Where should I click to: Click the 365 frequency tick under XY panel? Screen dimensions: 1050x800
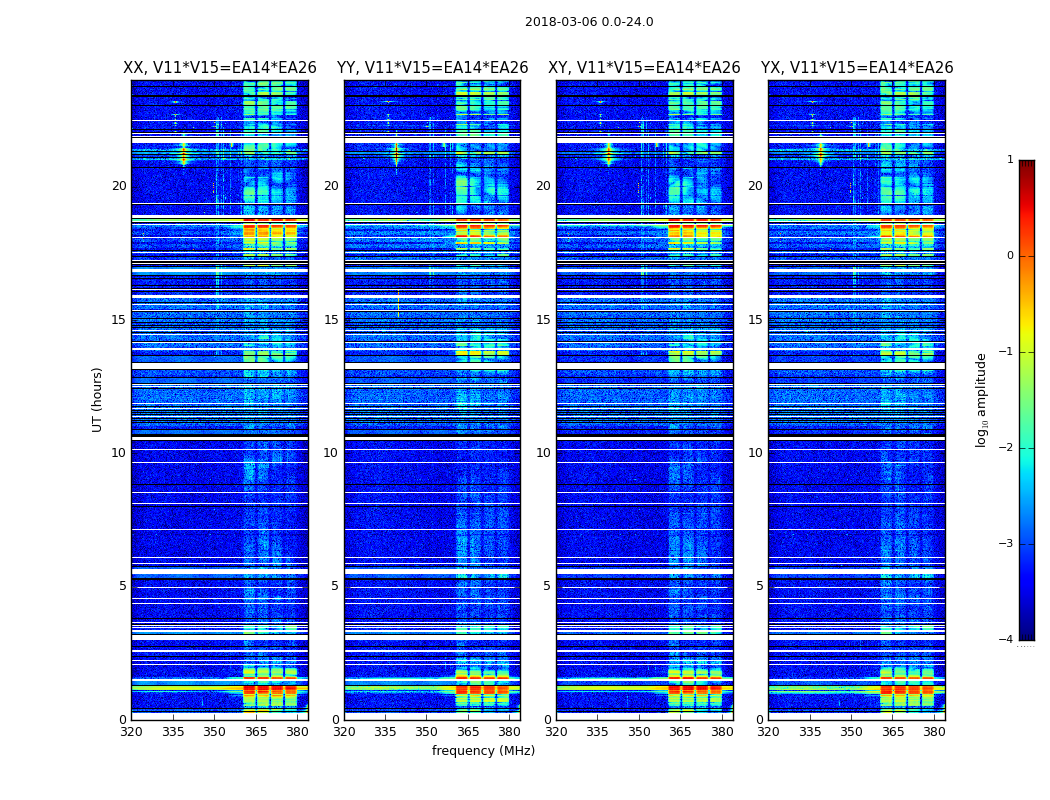pos(680,732)
